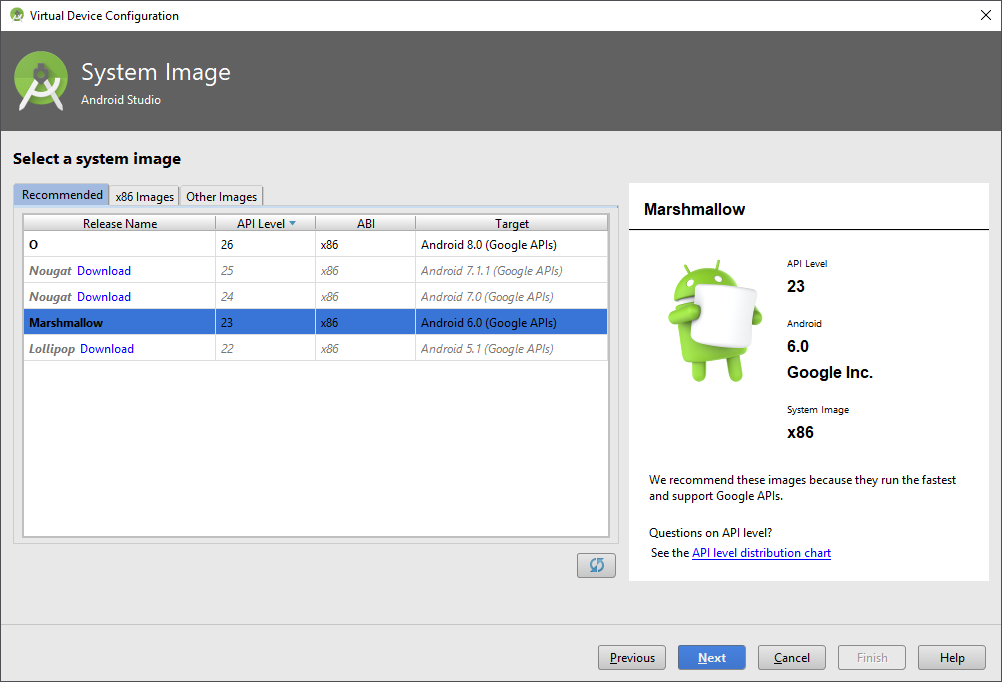Click the Virtual Device Configuration title bar icon
The height and width of the screenshot is (682, 1002).
[x=17, y=15]
